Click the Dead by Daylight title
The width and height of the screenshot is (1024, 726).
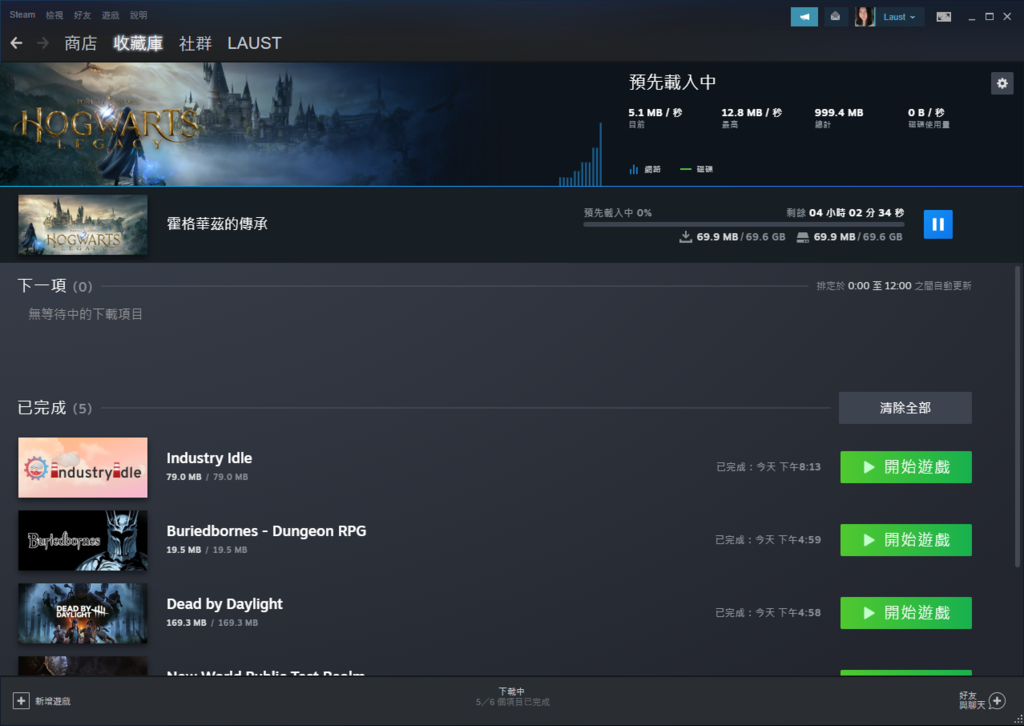tap(225, 604)
